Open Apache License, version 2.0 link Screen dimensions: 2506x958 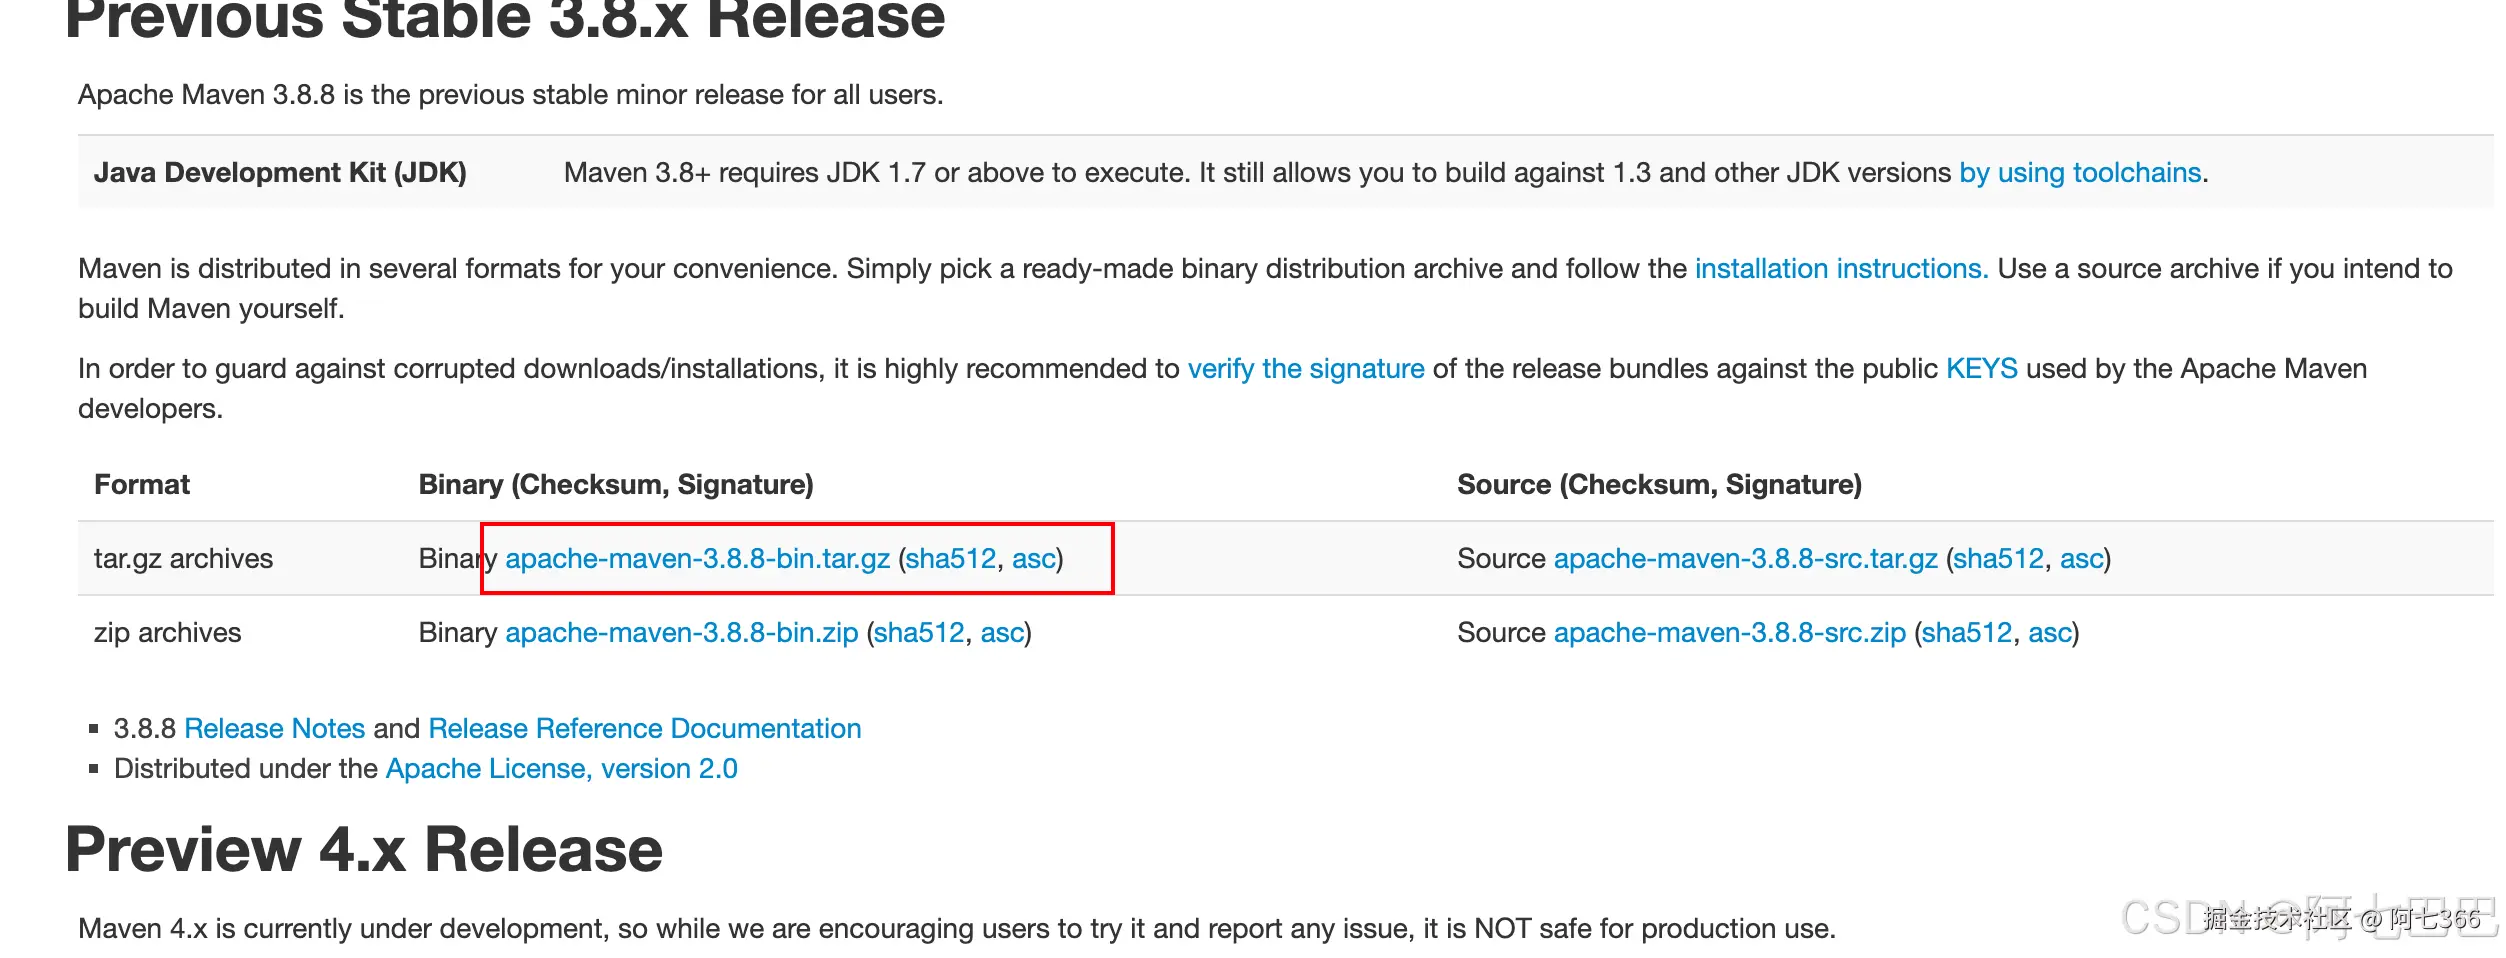click(561, 769)
